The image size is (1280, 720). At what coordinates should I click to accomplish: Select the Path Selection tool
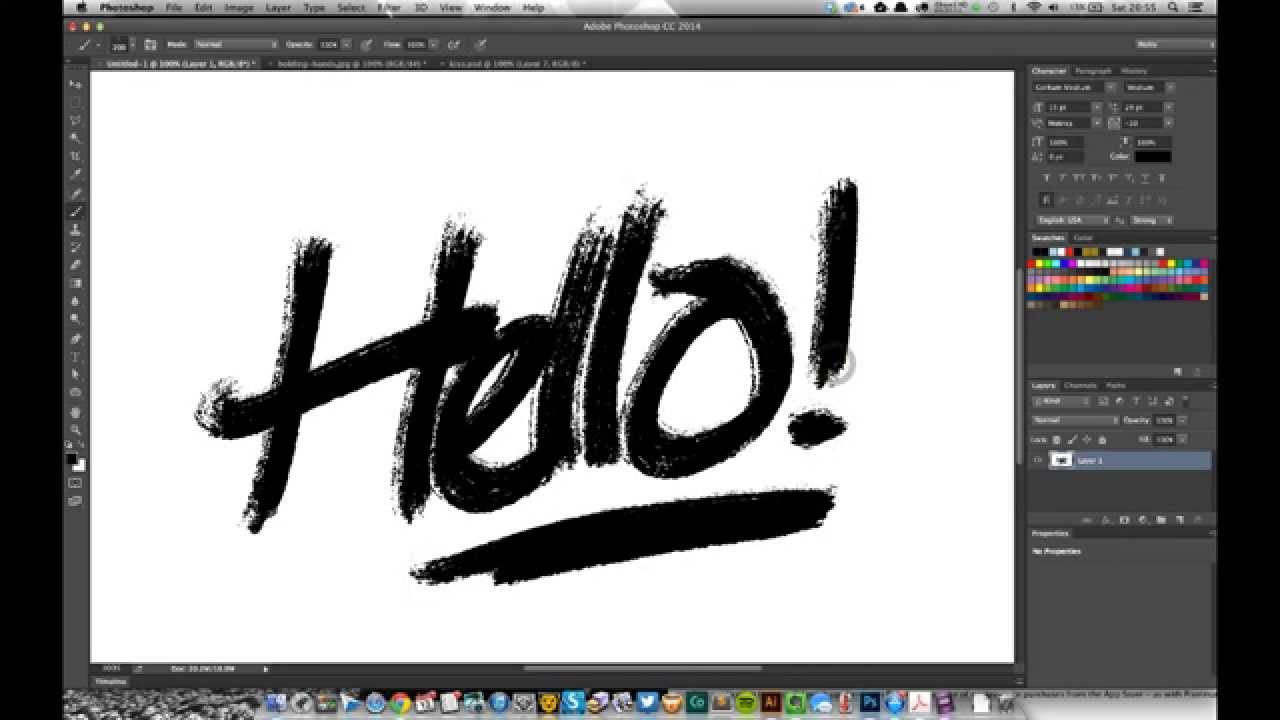click(x=75, y=375)
